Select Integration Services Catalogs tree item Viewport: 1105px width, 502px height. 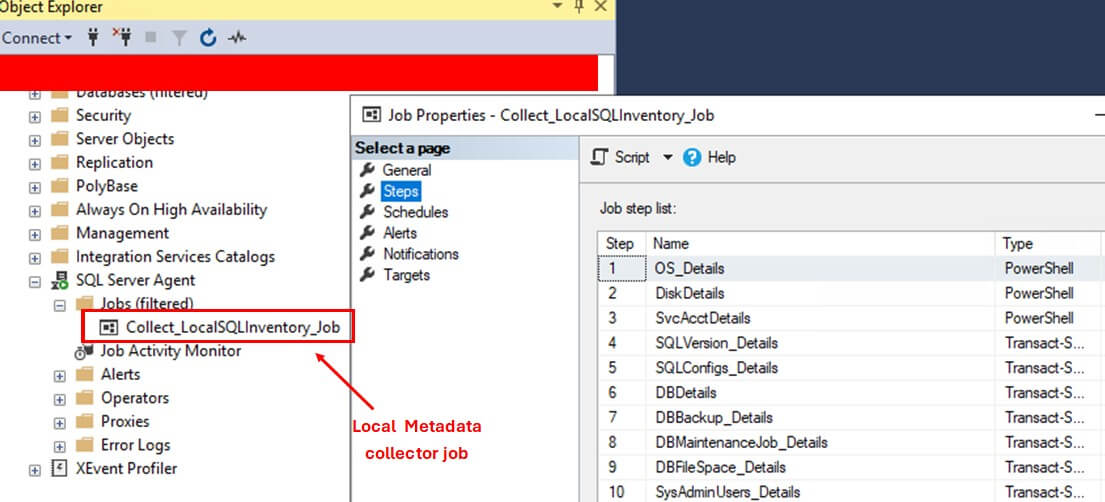coord(175,257)
